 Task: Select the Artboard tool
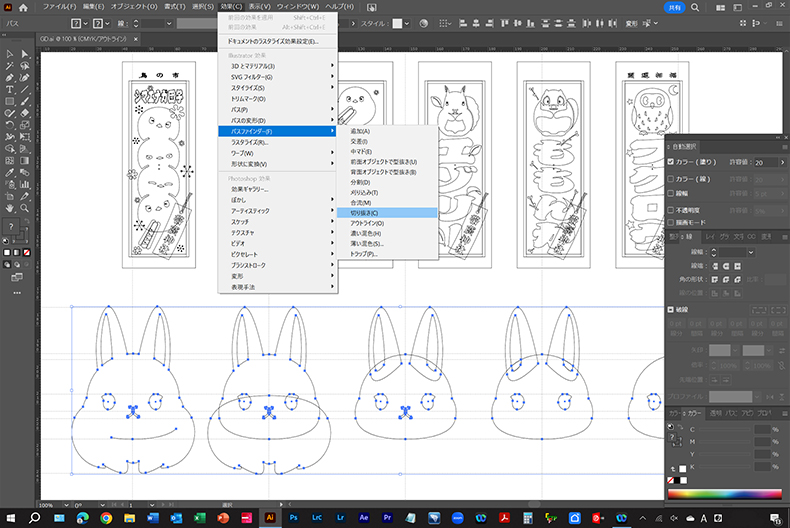[10, 196]
